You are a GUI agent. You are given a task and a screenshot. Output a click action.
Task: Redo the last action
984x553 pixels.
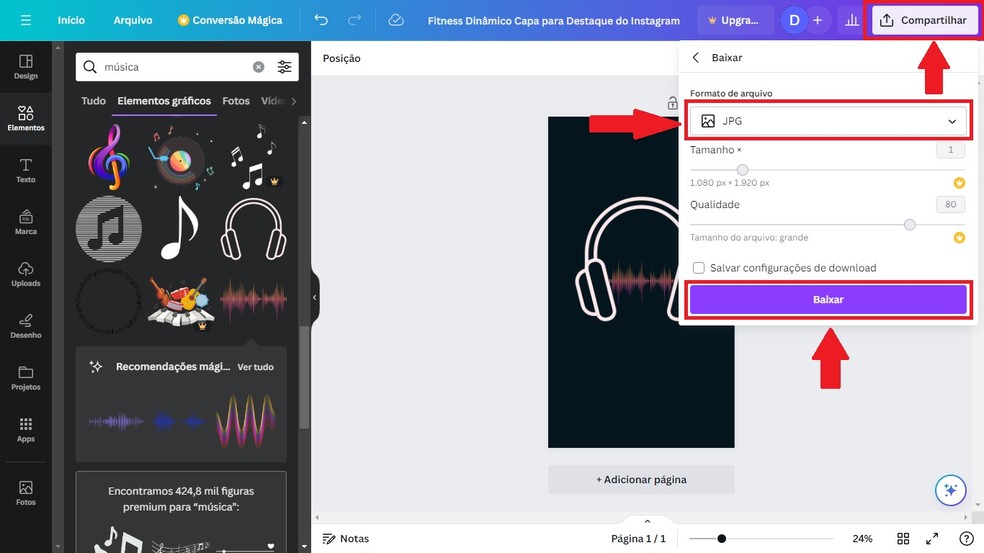[355, 20]
